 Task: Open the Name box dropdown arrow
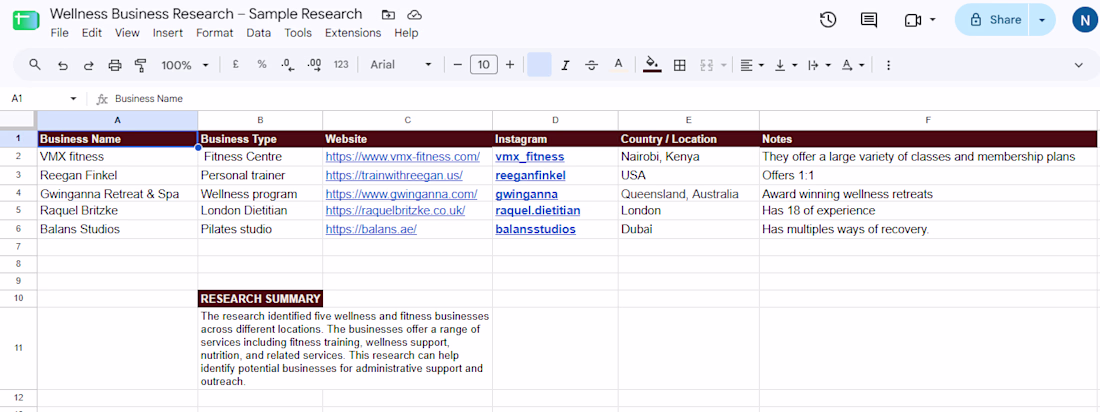tap(73, 99)
